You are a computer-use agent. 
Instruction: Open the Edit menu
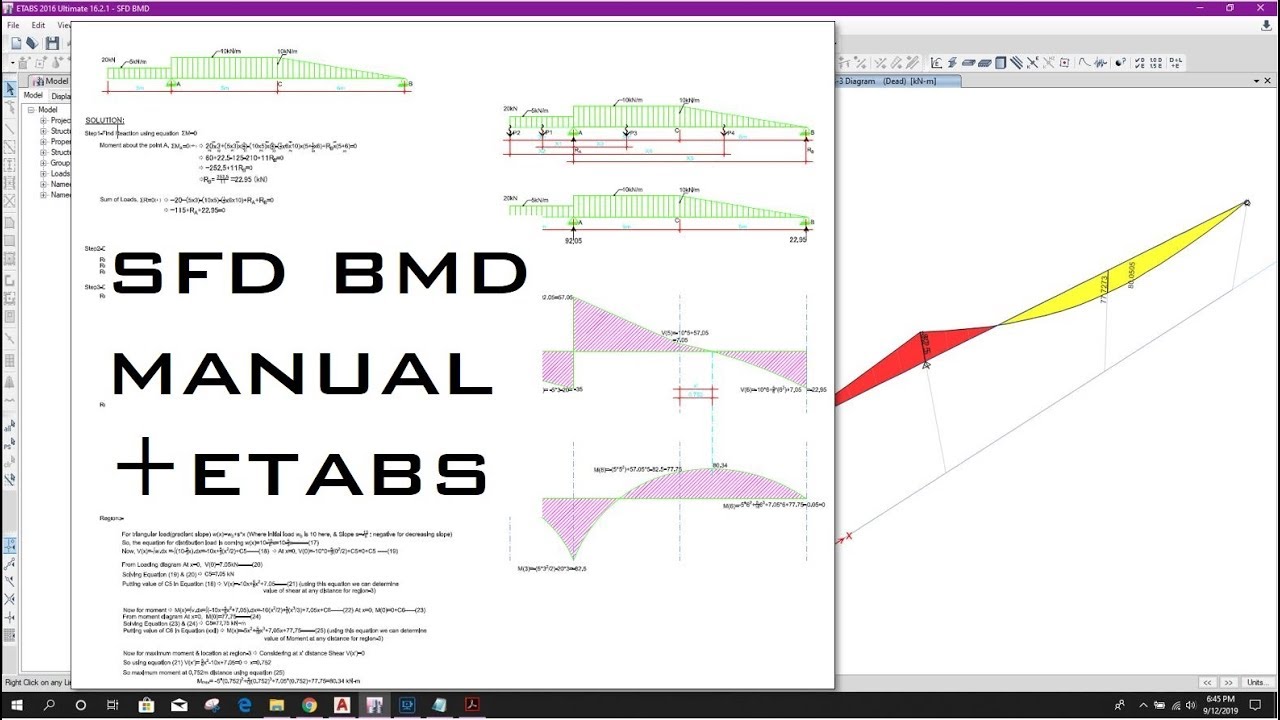38,25
